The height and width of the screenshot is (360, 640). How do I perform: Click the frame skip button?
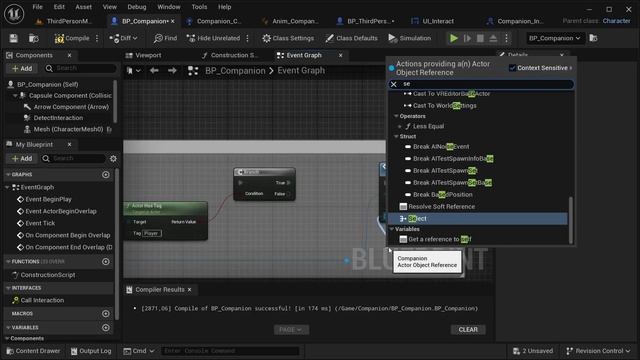coord(467,38)
